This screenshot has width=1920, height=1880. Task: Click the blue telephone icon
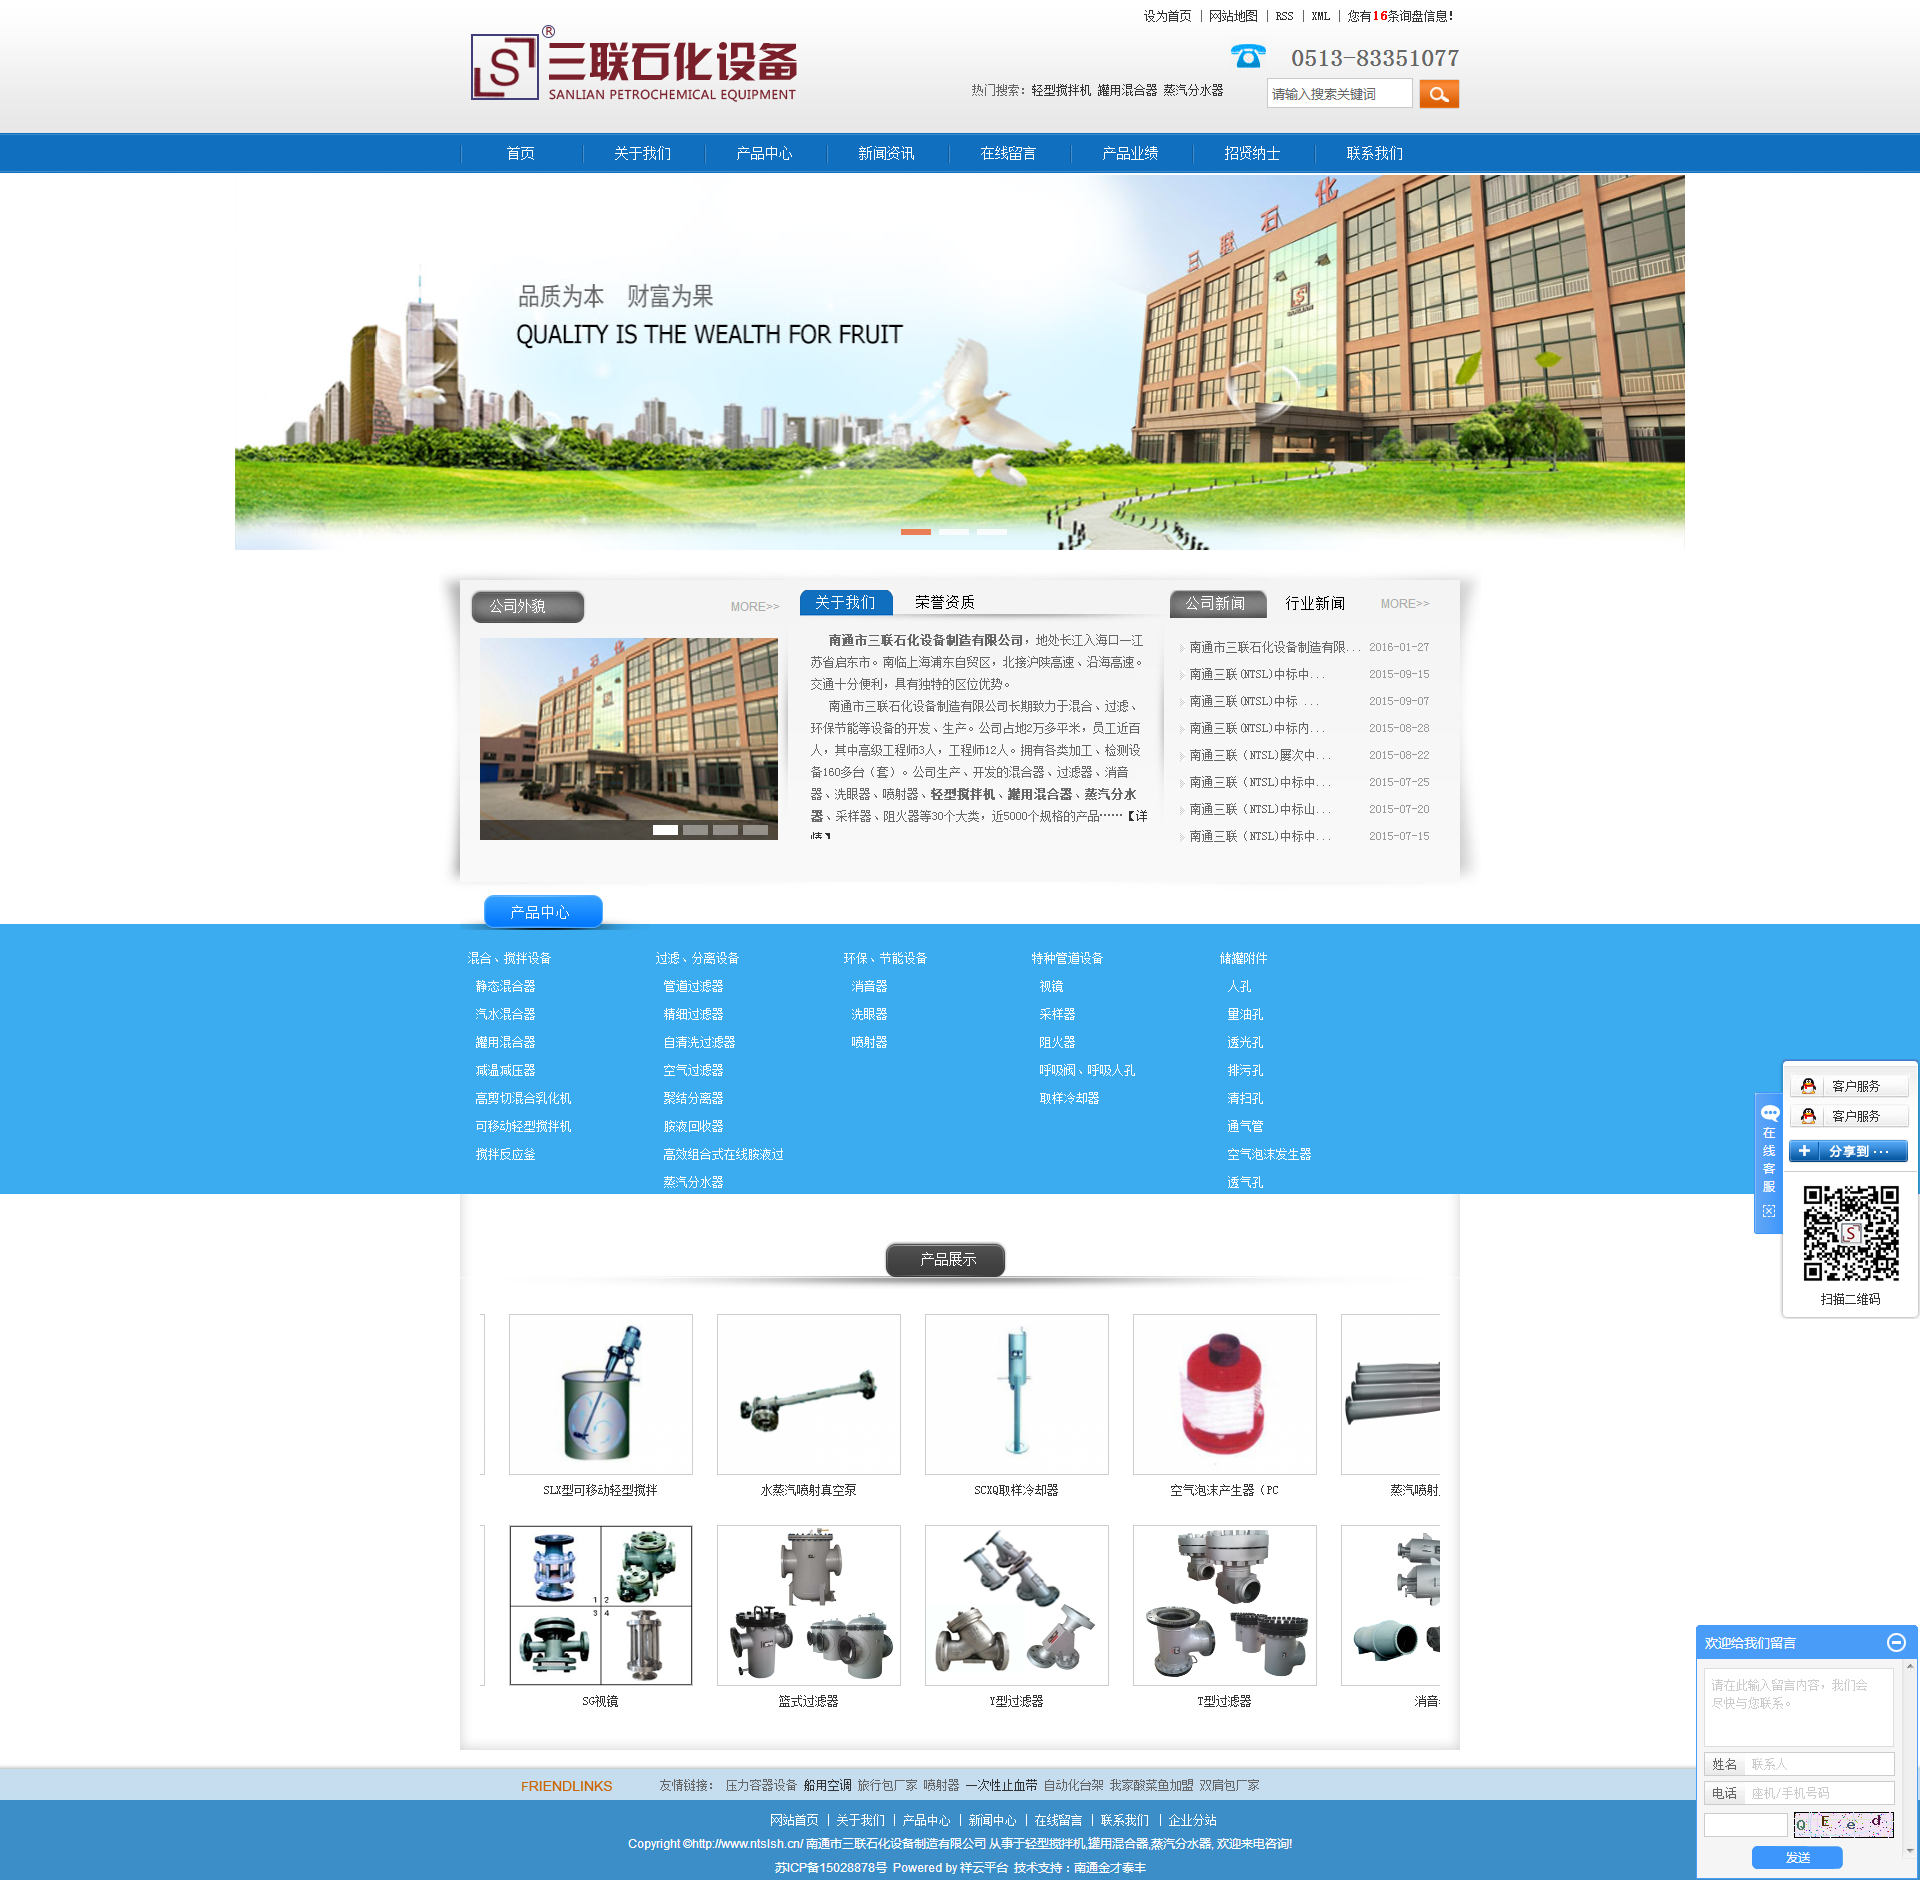point(1247,57)
